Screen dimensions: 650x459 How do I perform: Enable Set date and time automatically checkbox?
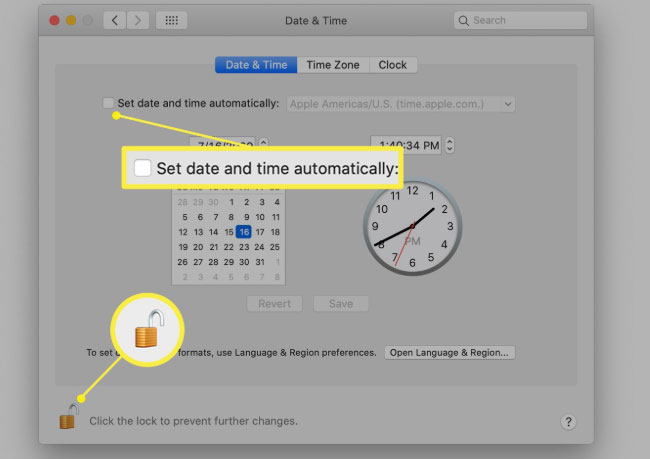click(x=108, y=103)
